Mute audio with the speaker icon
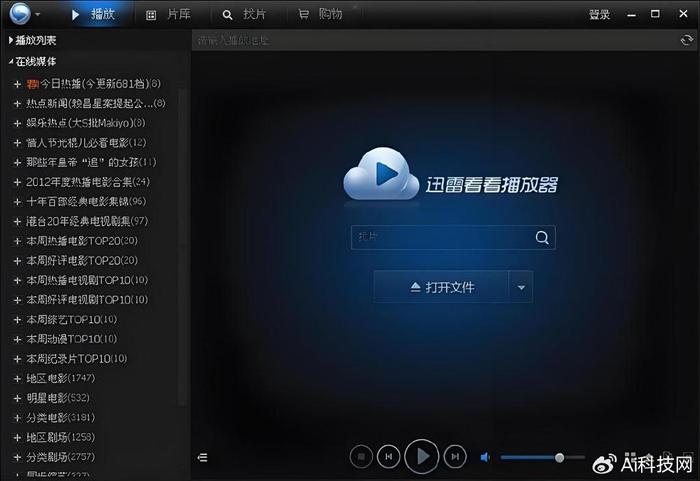The height and width of the screenshot is (481, 700). point(485,457)
